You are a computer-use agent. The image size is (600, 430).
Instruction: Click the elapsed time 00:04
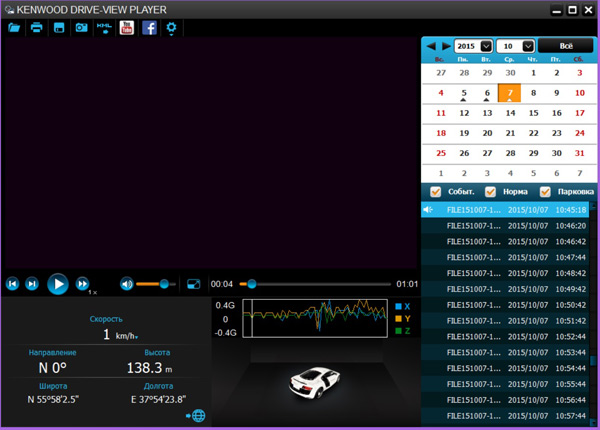coord(222,284)
